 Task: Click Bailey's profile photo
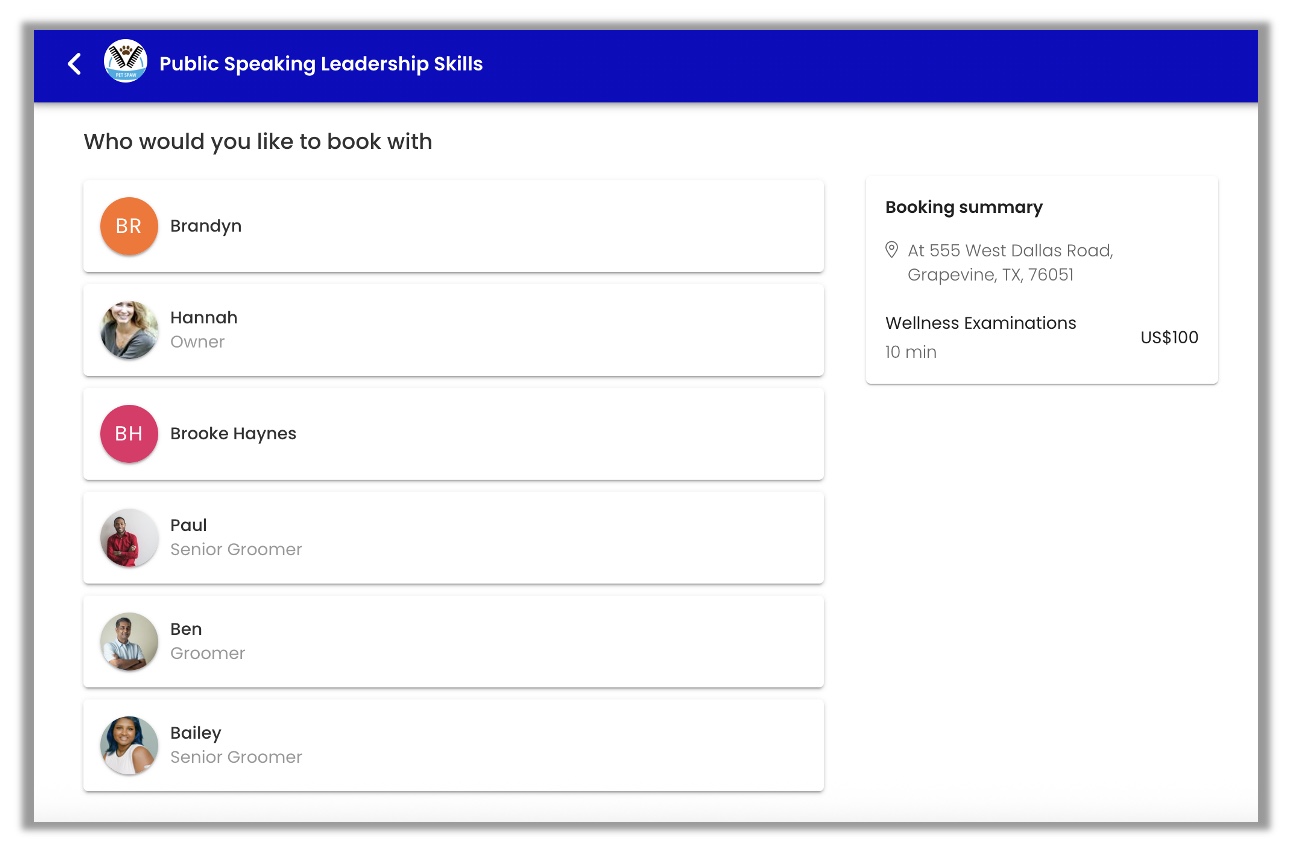(129, 746)
